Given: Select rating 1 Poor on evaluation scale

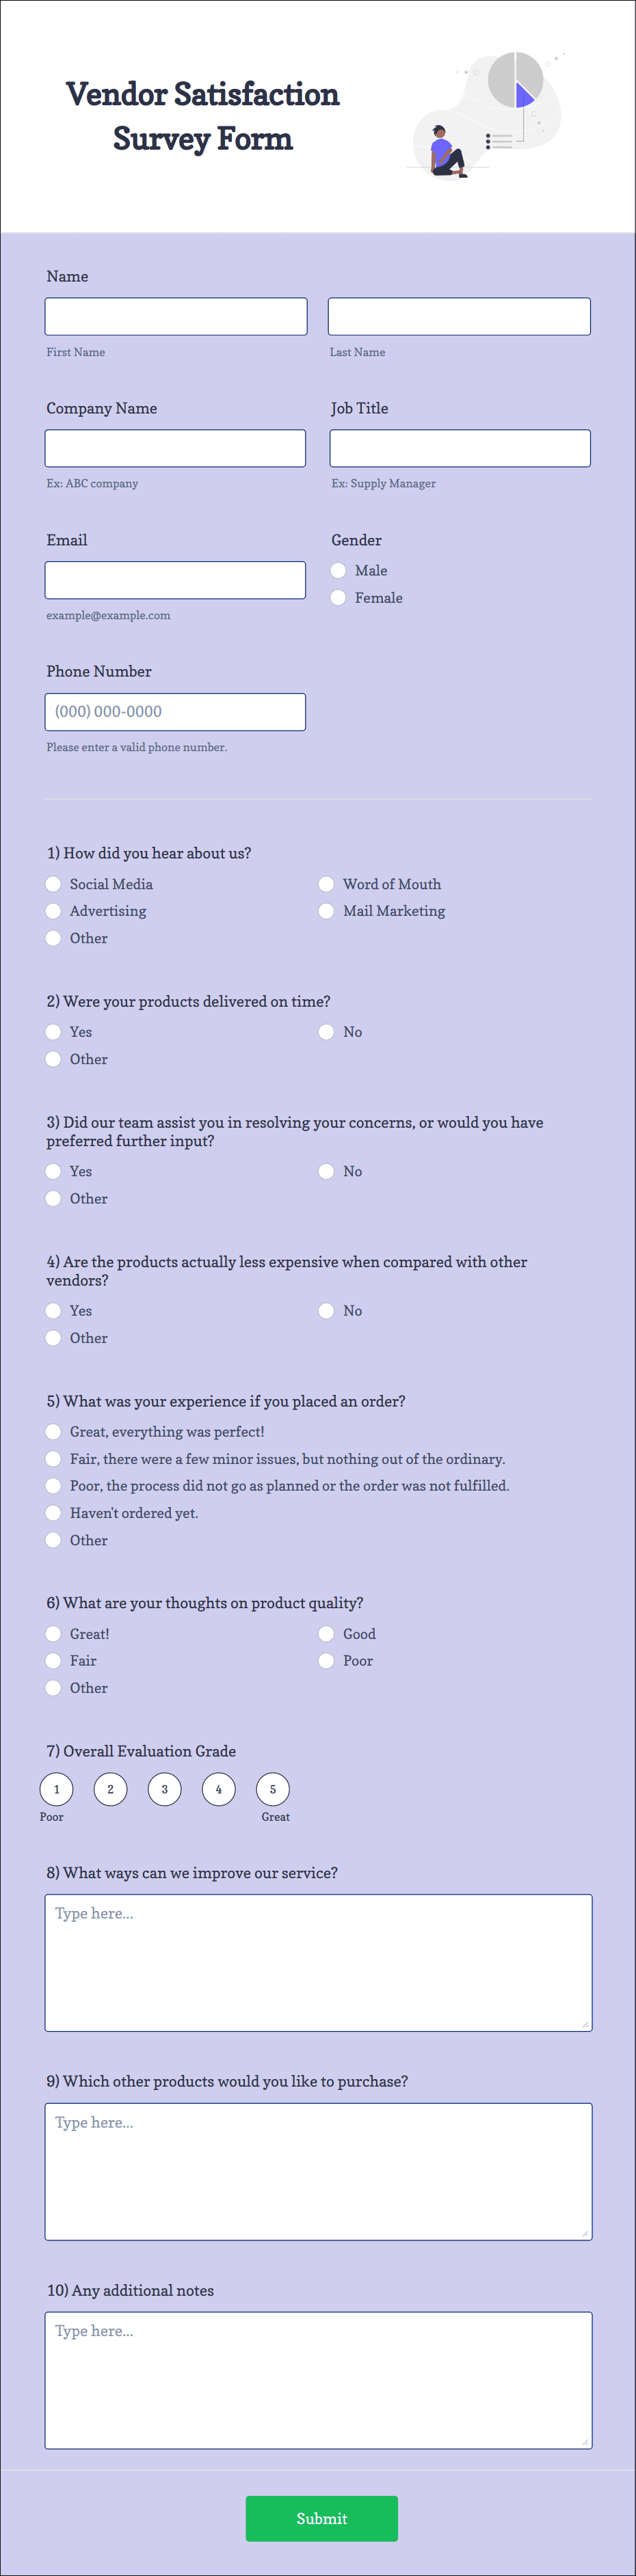Looking at the screenshot, I should point(56,1789).
